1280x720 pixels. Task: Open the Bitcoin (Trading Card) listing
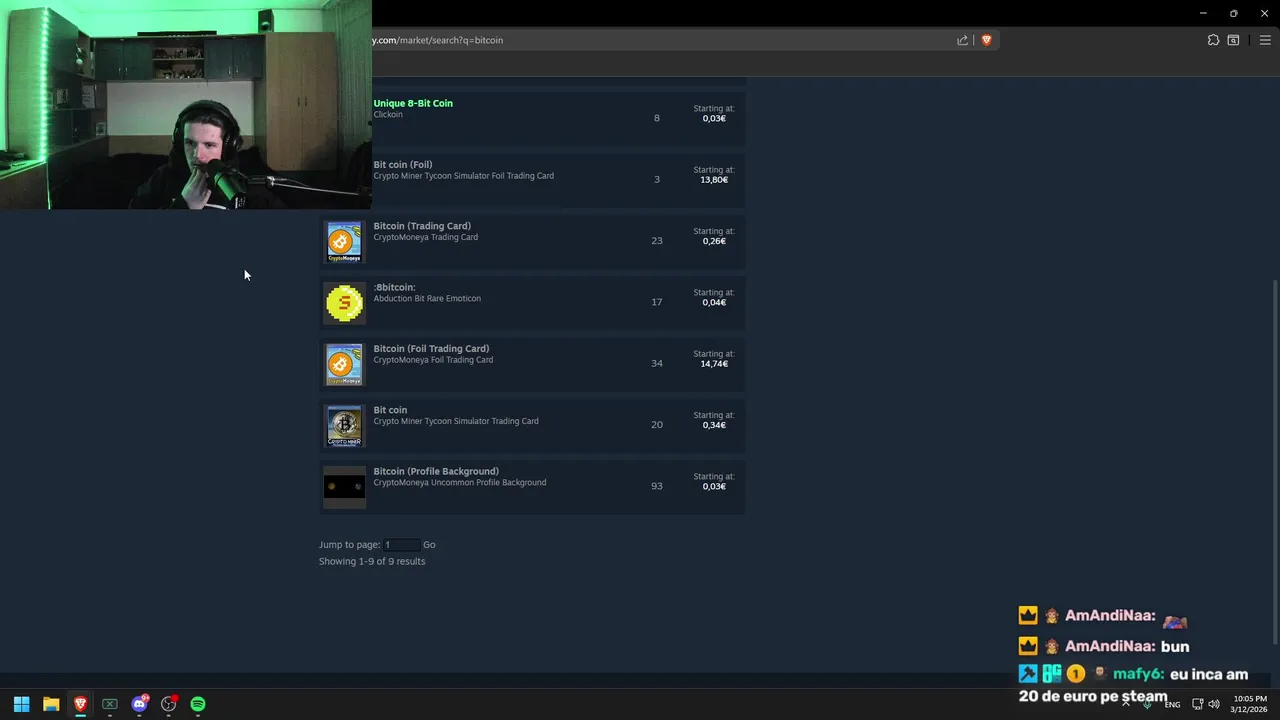click(532, 241)
